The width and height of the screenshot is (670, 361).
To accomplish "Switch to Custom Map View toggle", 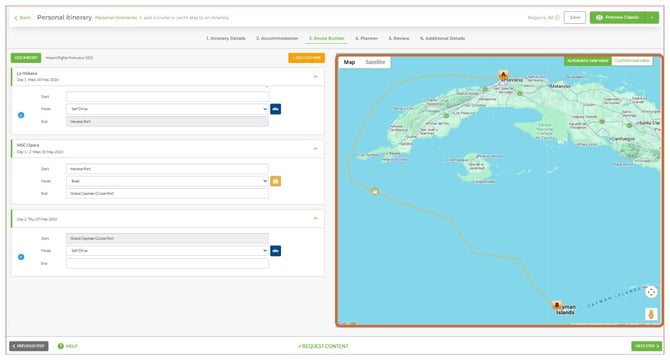I will click(x=632, y=61).
